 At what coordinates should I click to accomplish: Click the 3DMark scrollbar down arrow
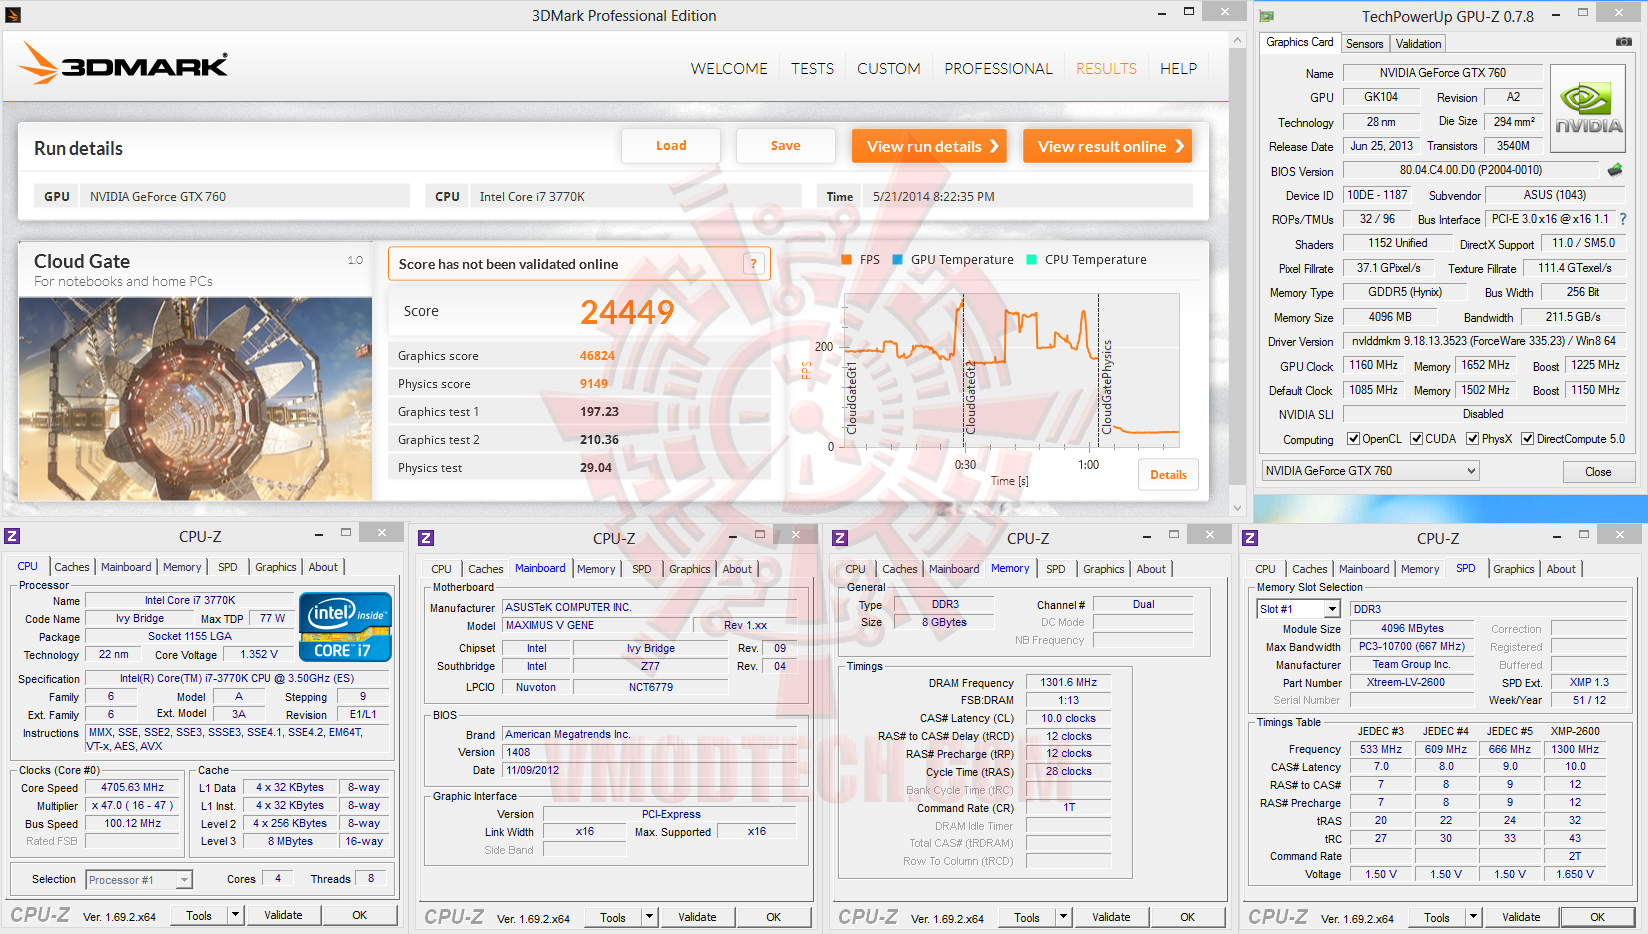pos(1237,508)
